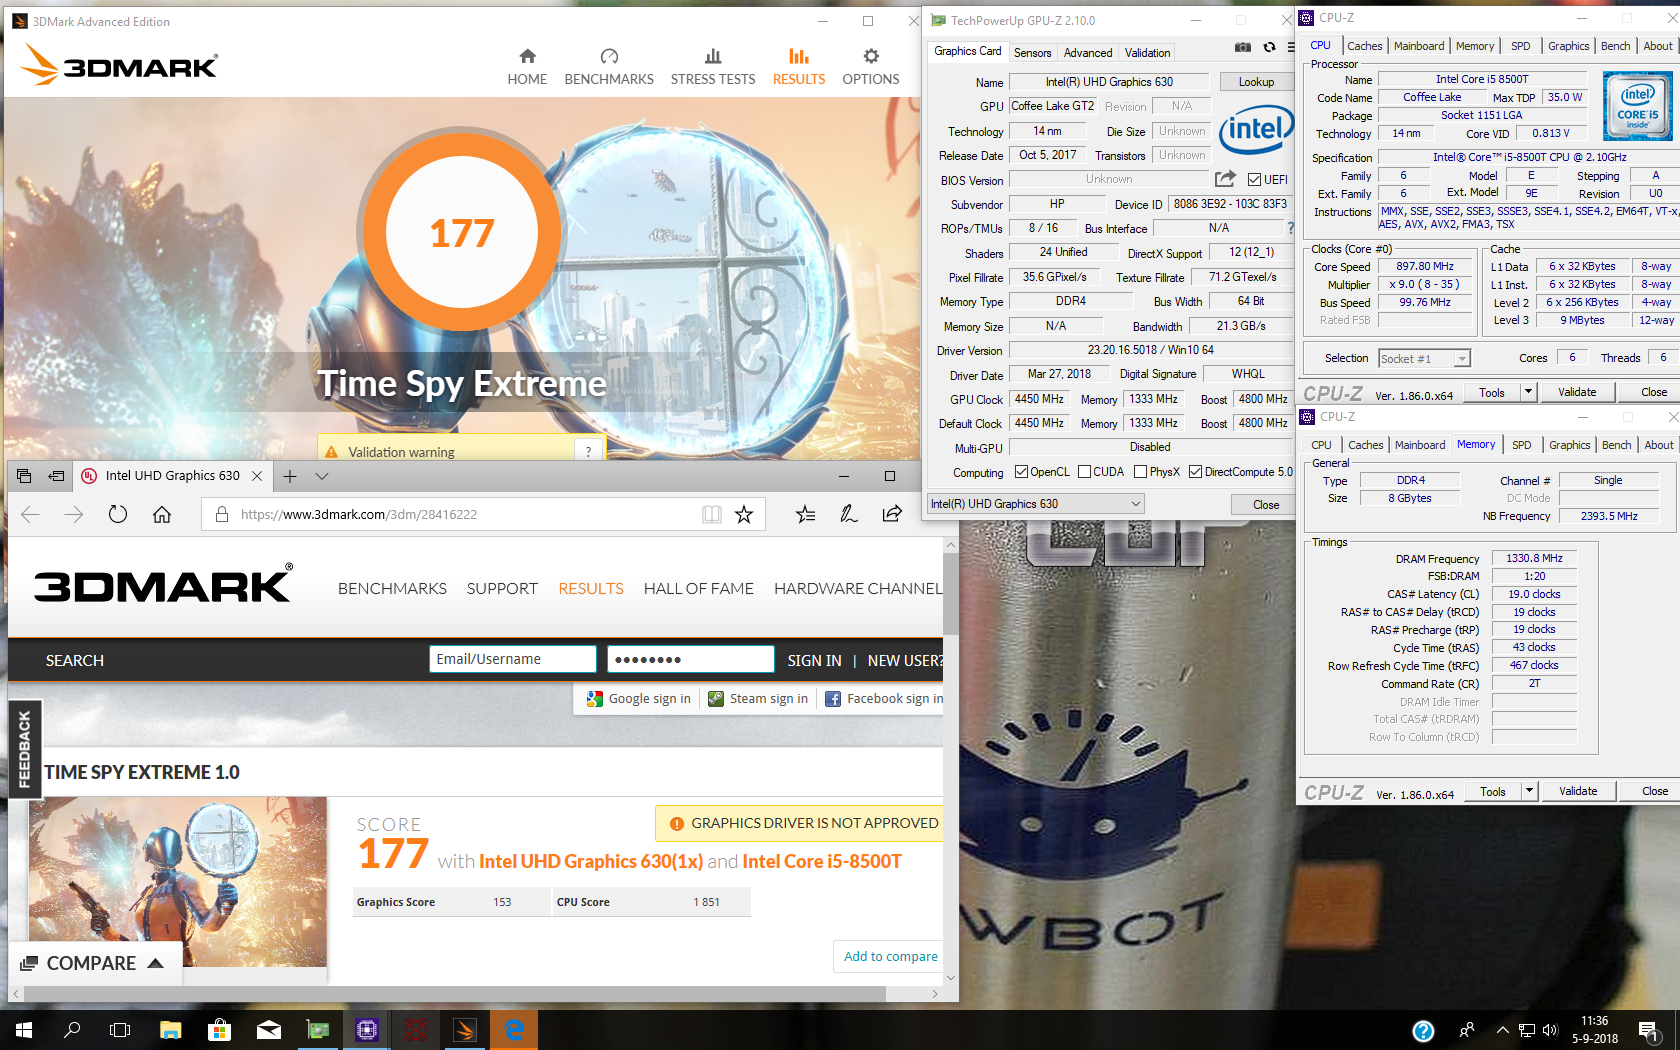Screen dimensions: 1680x1050
Task: Switch to Validation tab in GPU-Z
Action: 1147,53
